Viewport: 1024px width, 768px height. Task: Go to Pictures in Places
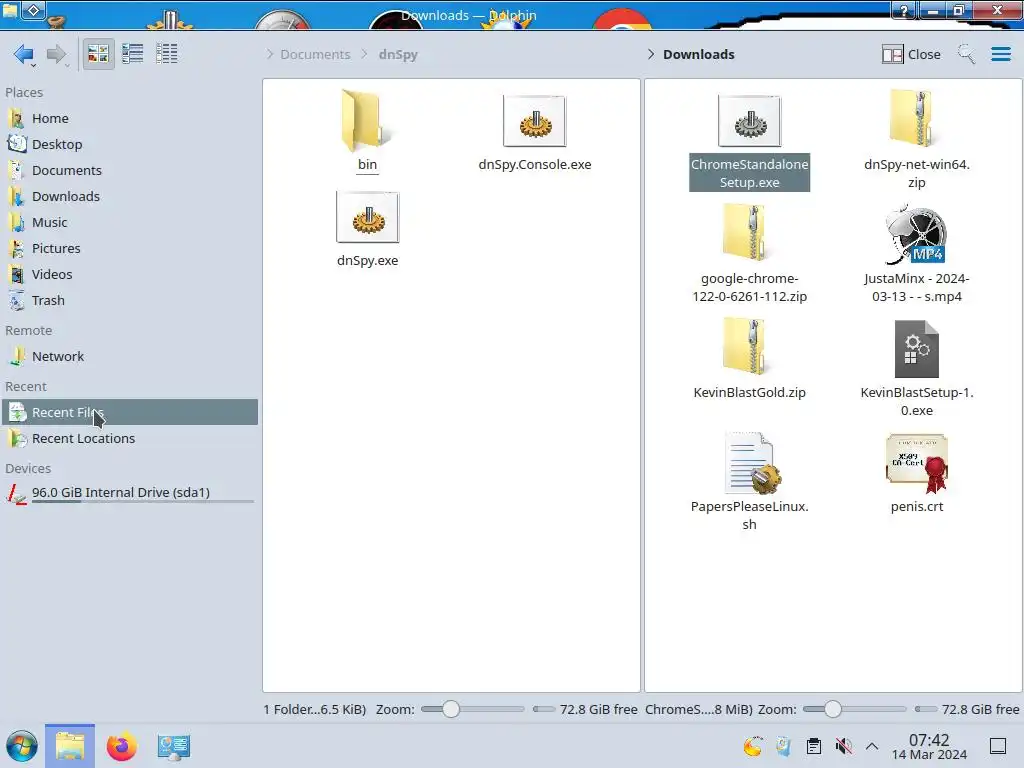coord(129,248)
